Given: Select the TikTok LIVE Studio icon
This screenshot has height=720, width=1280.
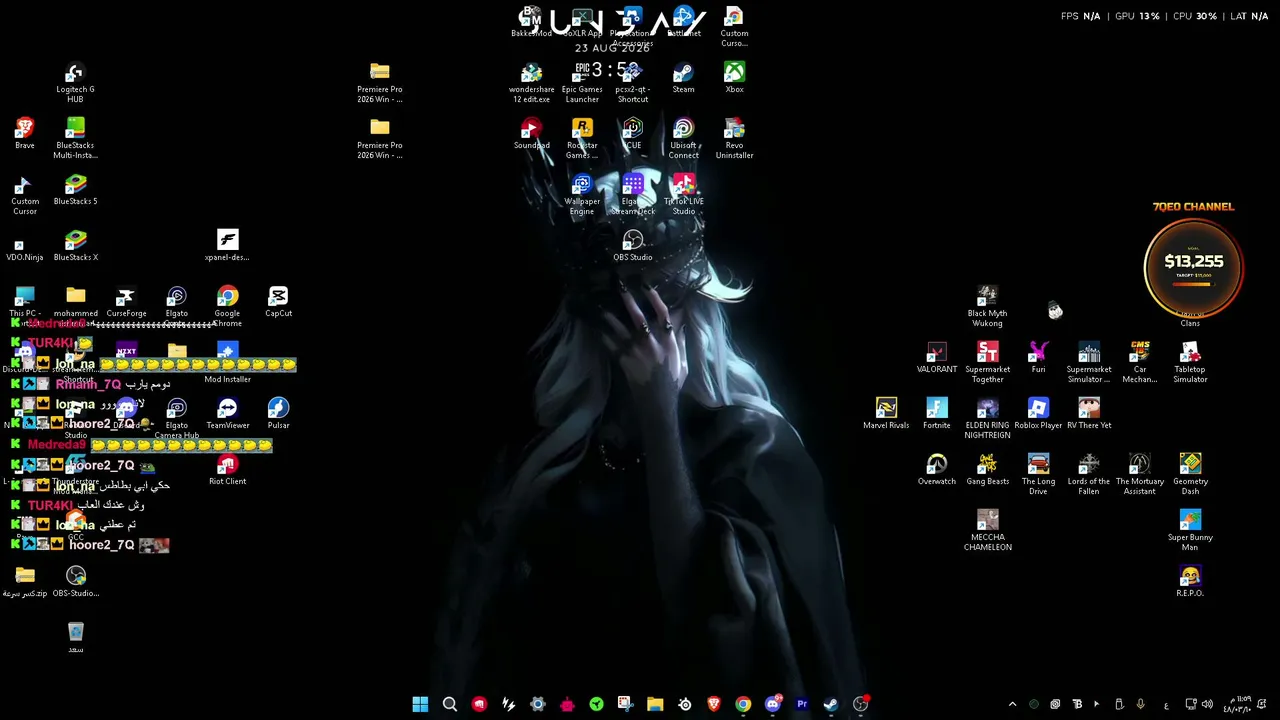Looking at the screenshot, I should coord(684,195).
